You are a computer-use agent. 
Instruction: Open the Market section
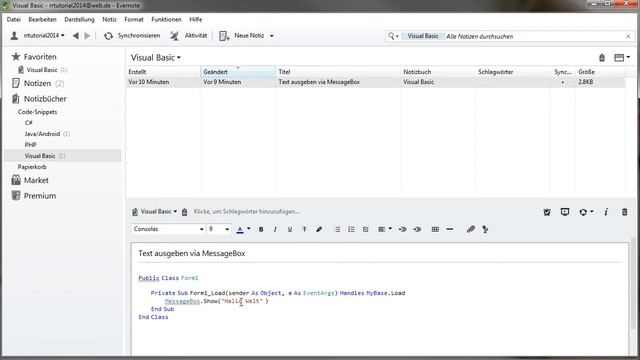click(30, 180)
